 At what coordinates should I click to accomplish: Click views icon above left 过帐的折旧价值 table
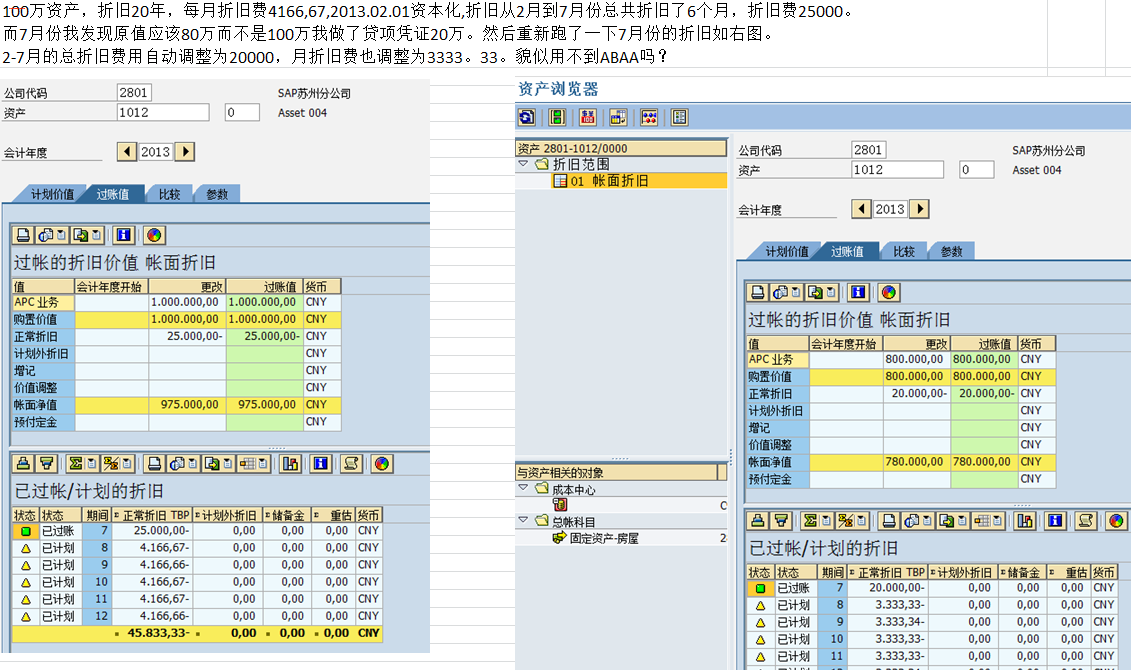(x=46, y=235)
